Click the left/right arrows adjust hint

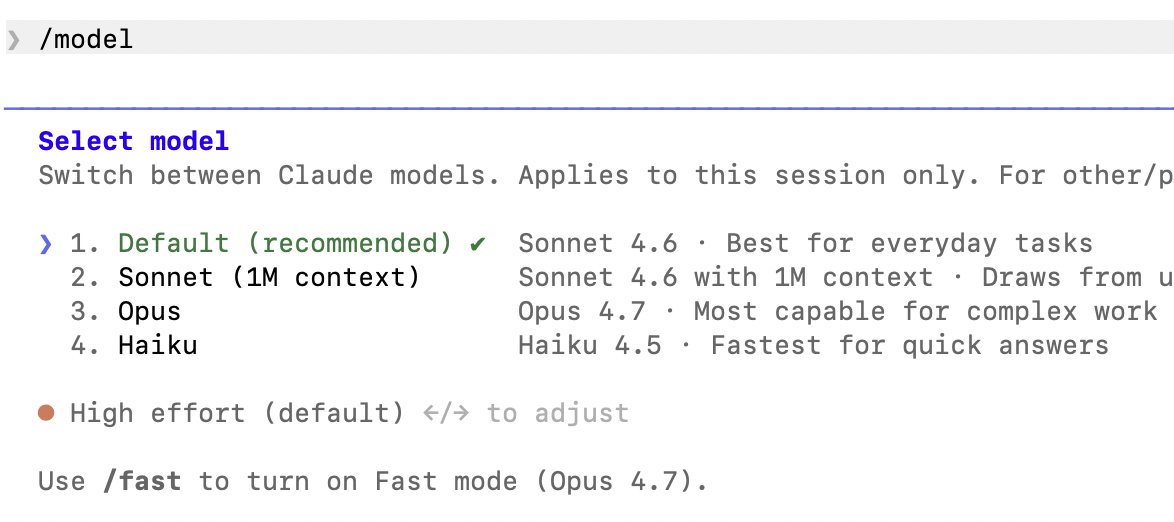click(x=446, y=413)
